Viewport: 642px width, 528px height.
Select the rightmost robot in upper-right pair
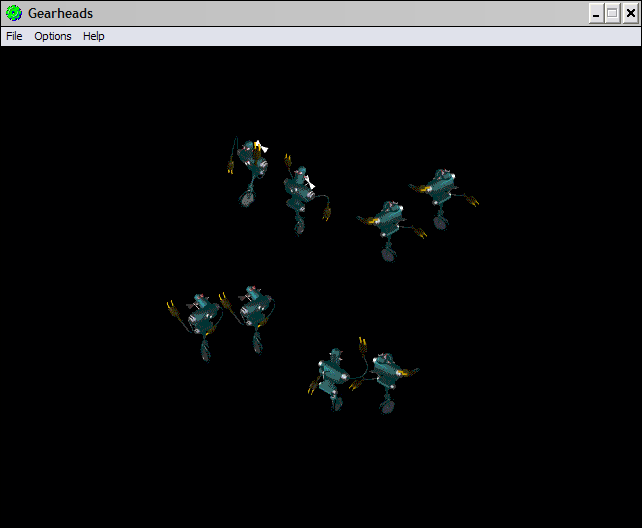click(439, 188)
